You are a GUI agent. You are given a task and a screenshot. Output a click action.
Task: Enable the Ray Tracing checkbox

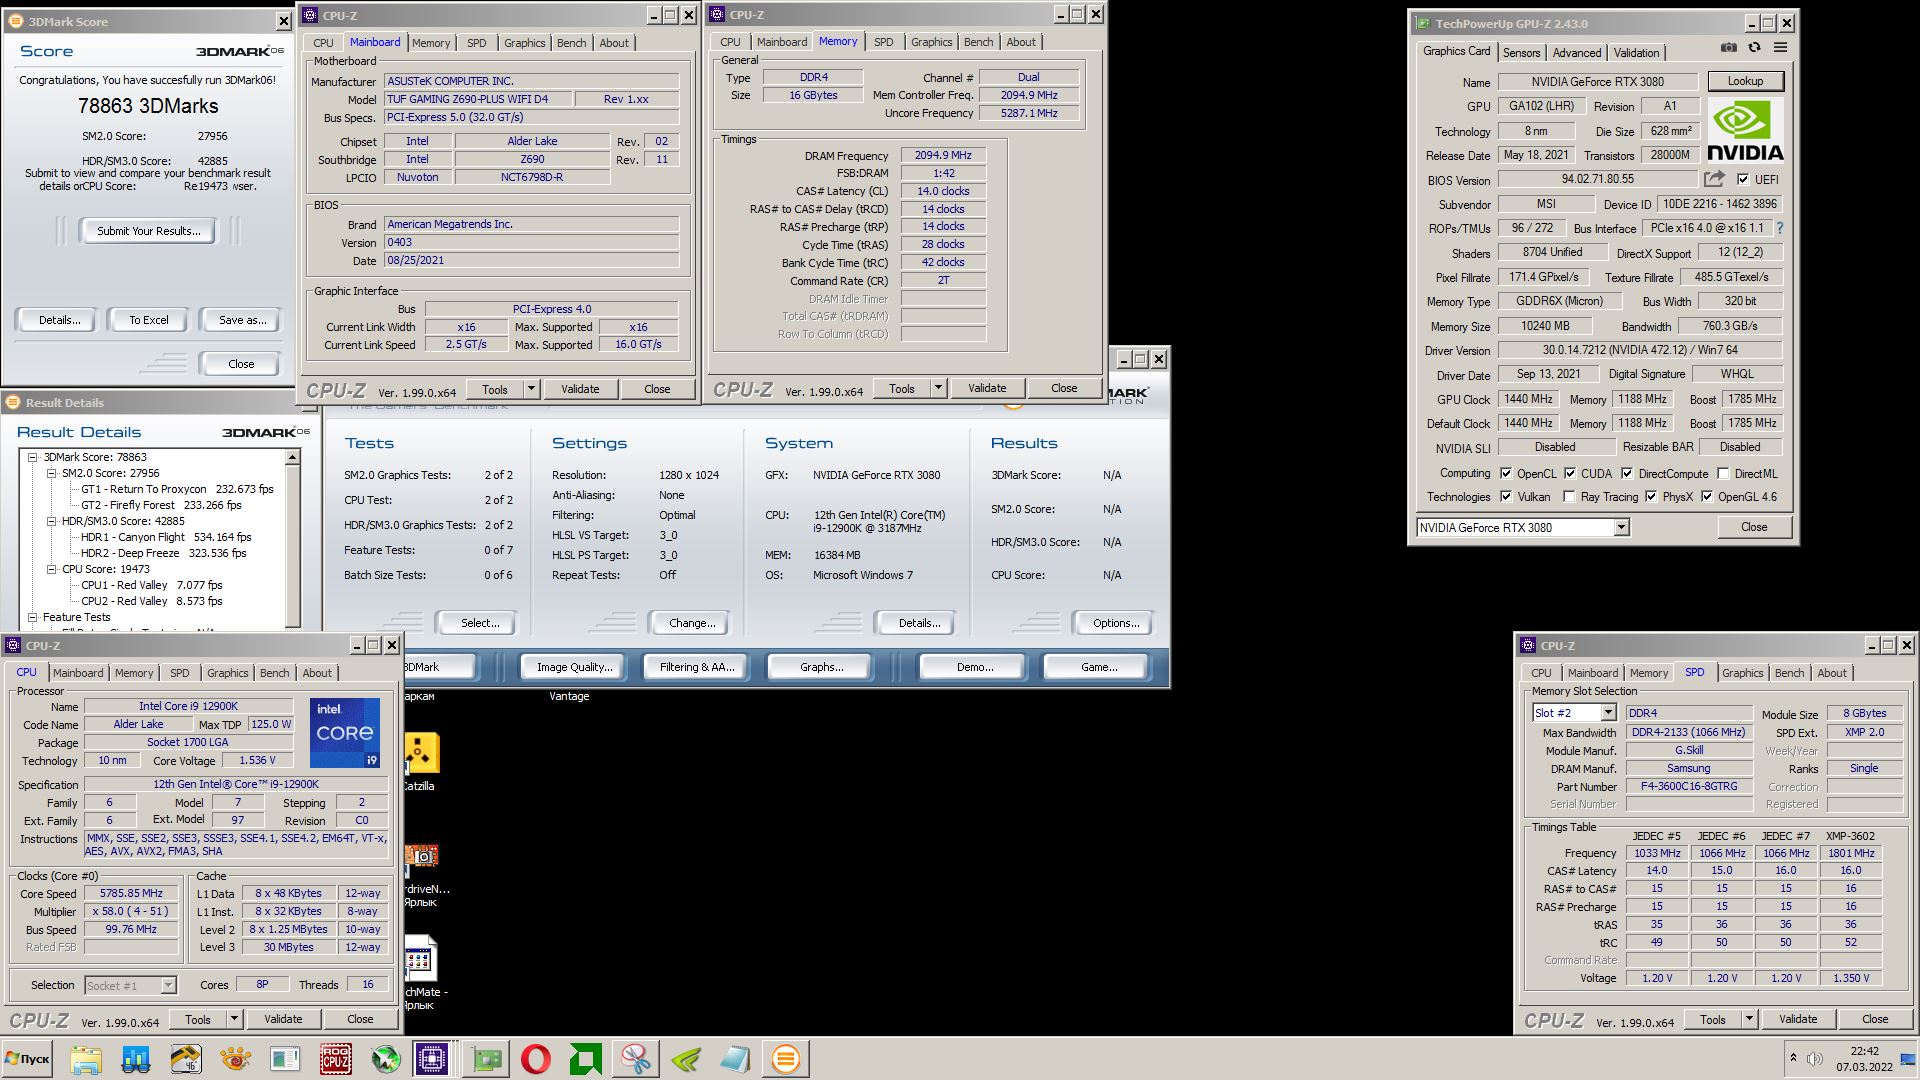click(1569, 497)
